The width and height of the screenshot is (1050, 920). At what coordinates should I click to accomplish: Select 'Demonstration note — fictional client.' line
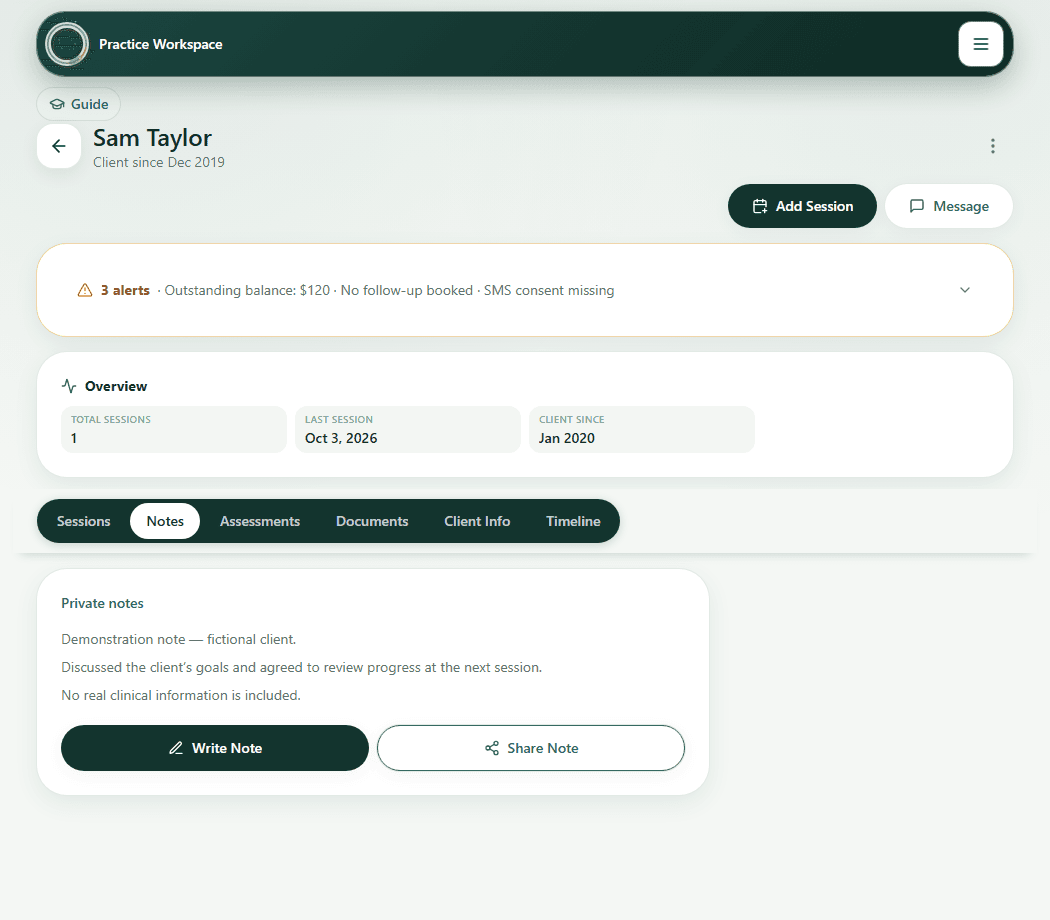pyautogui.click(x=179, y=639)
